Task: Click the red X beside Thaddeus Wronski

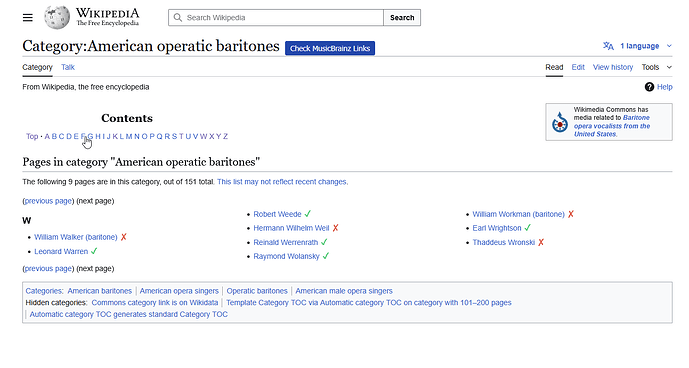Action: (541, 242)
